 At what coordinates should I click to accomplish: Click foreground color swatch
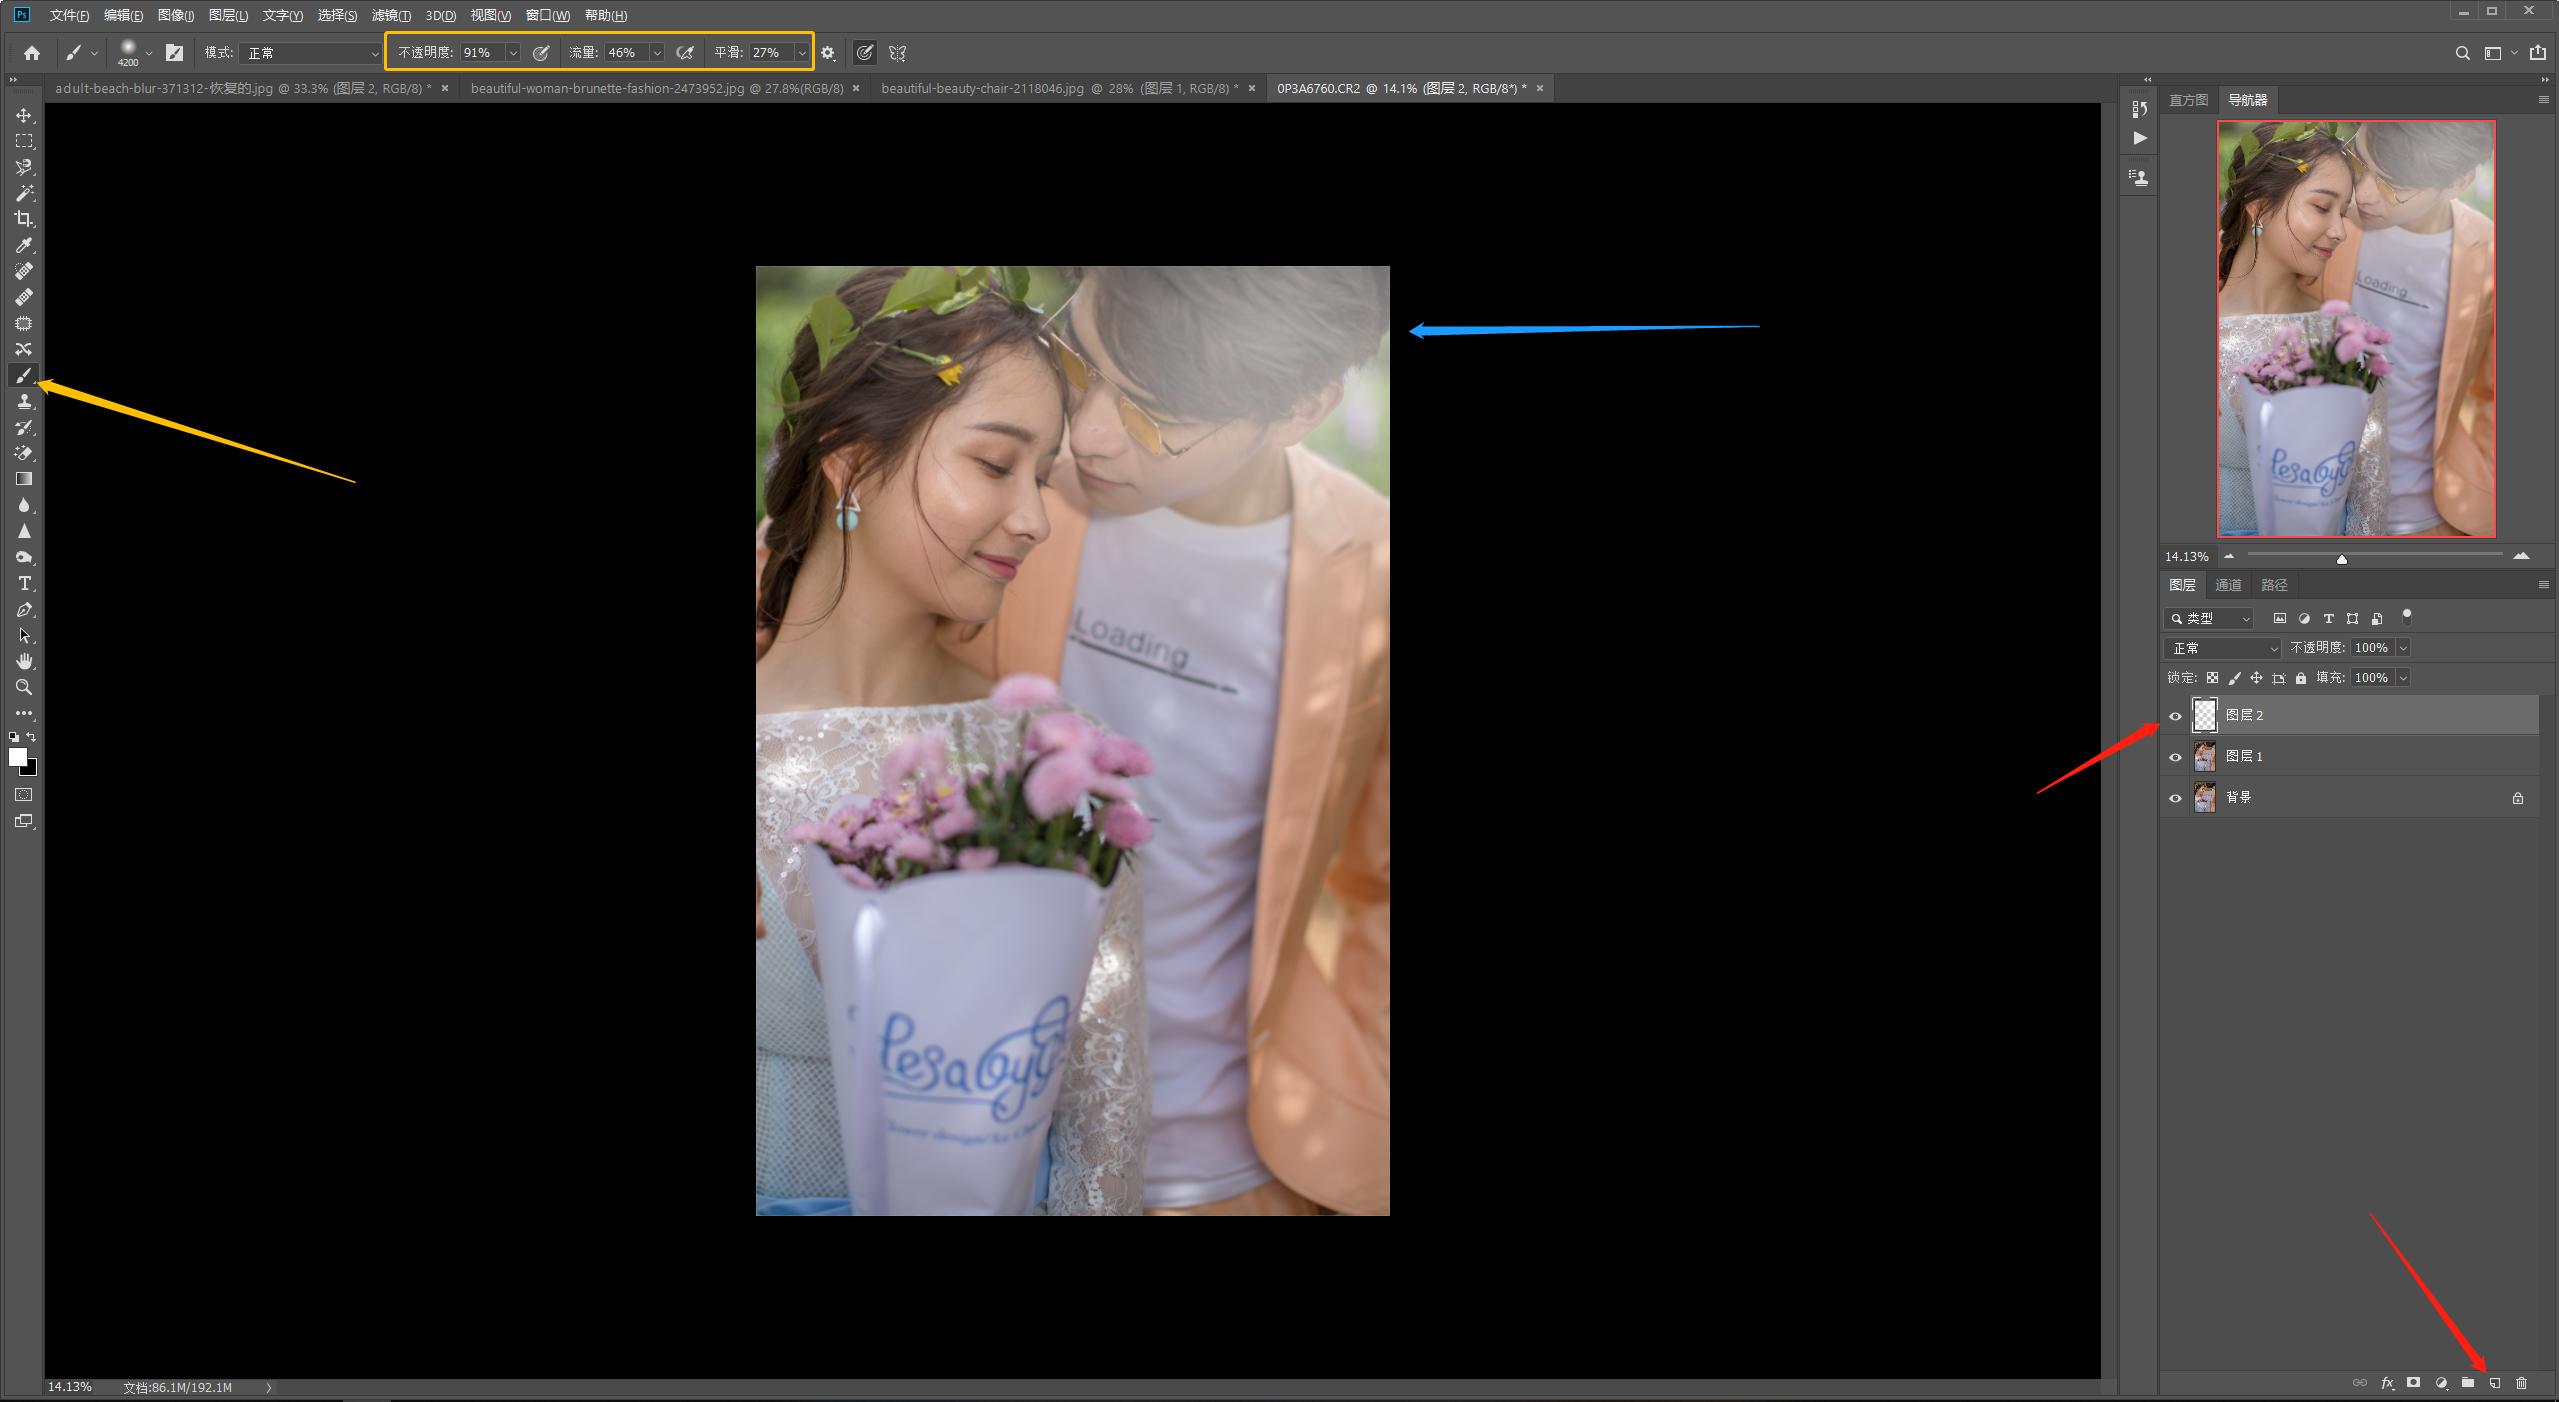17,757
